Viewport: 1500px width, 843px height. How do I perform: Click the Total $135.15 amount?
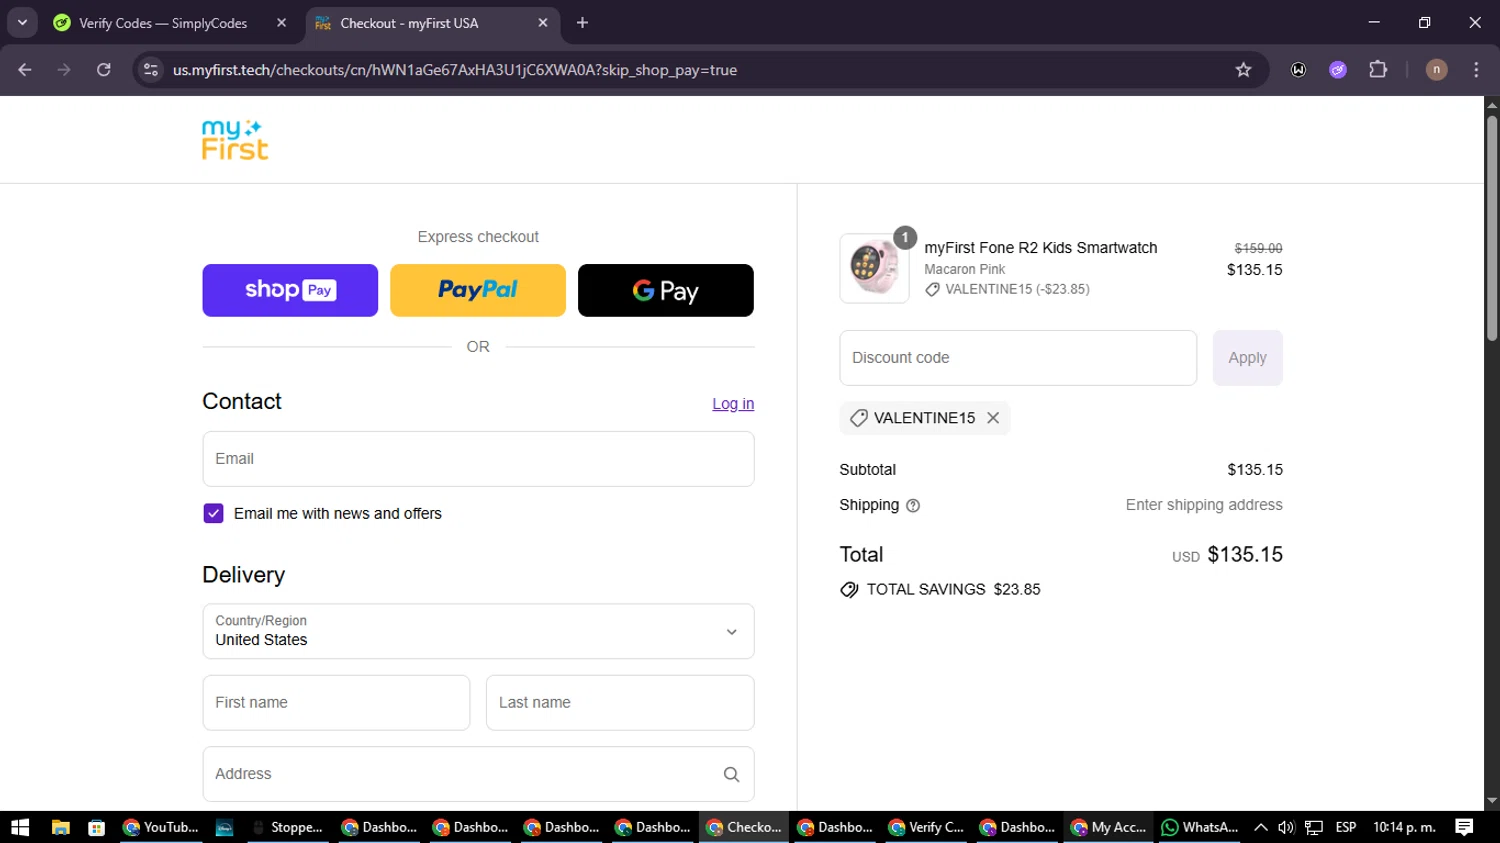click(x=1245, y=555)
